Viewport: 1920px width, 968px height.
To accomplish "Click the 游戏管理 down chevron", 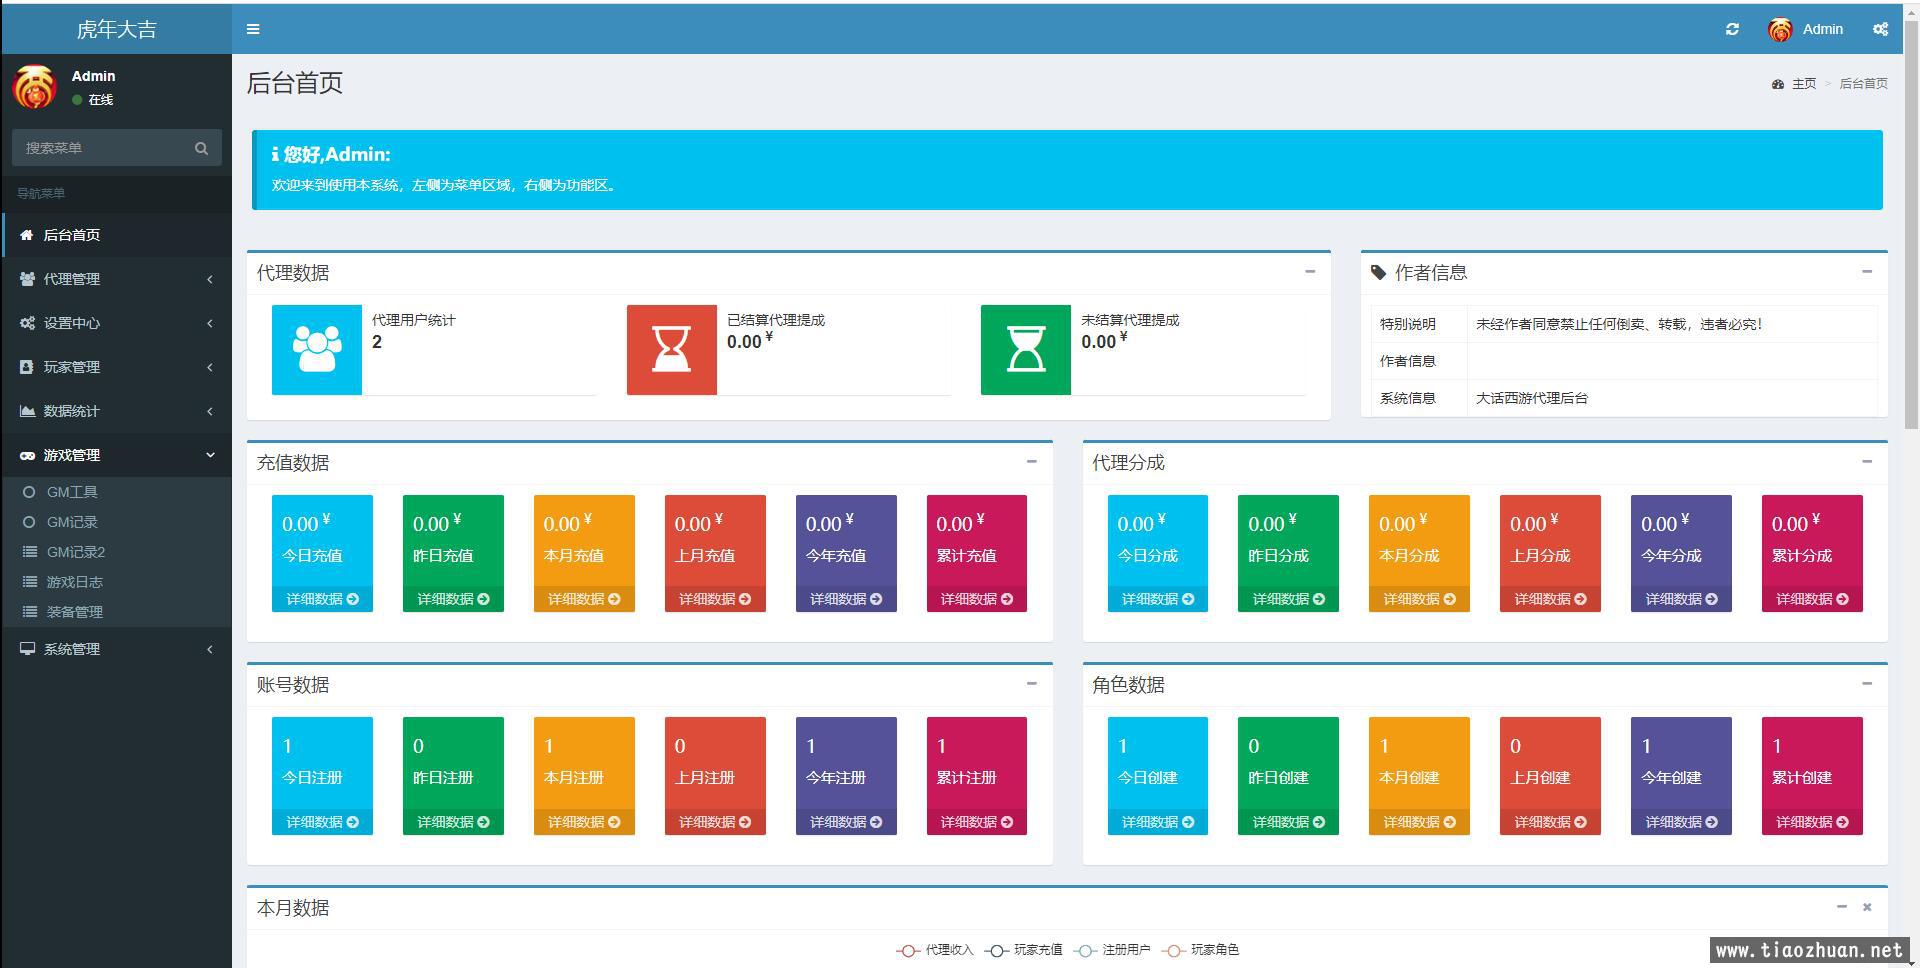I will click(x=210, y=455).
